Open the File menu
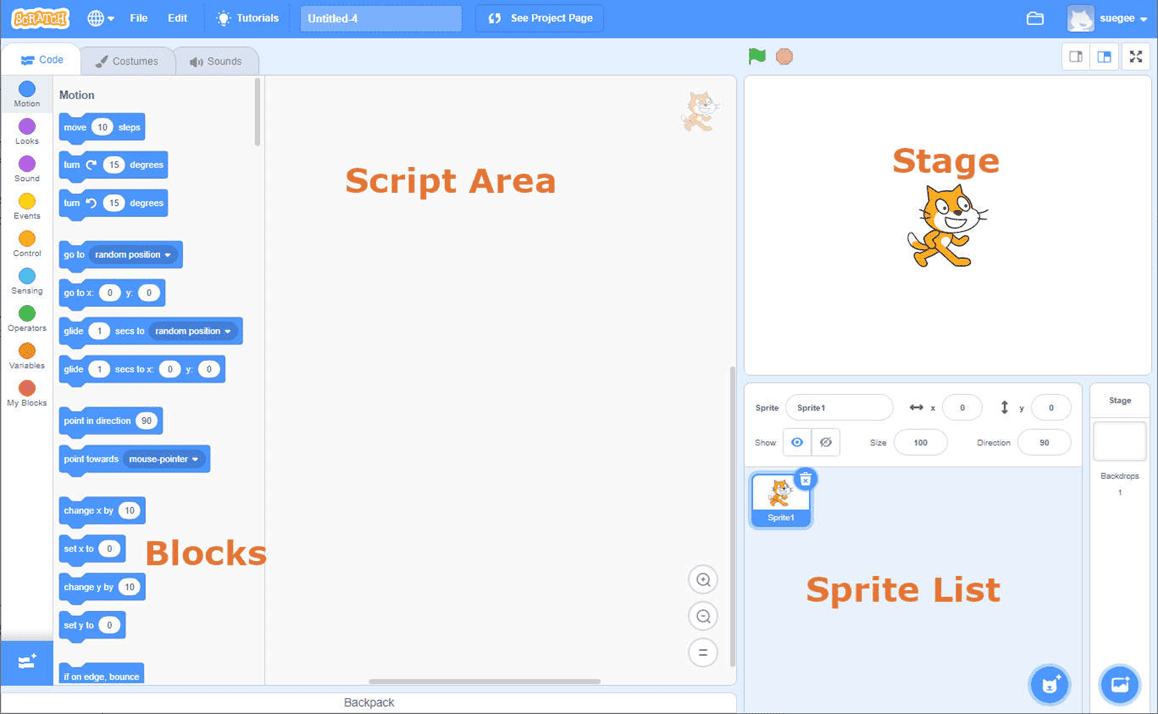1158x714 pixels. point(138,17)
